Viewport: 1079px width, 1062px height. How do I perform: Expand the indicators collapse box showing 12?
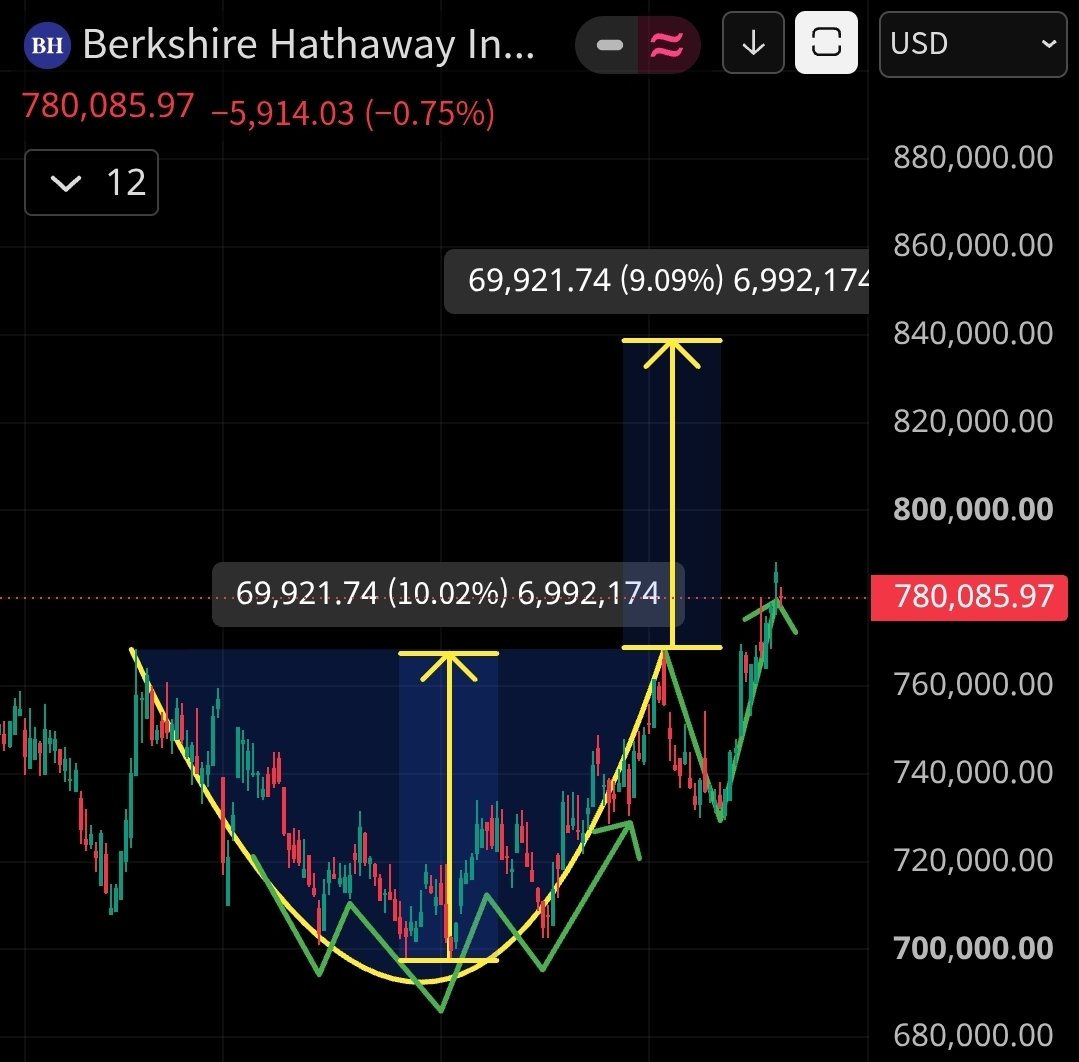tap(92, 182)
